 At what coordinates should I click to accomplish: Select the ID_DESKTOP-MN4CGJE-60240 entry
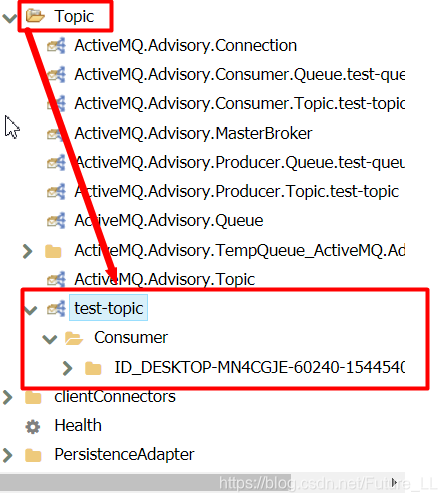(260, 368)
